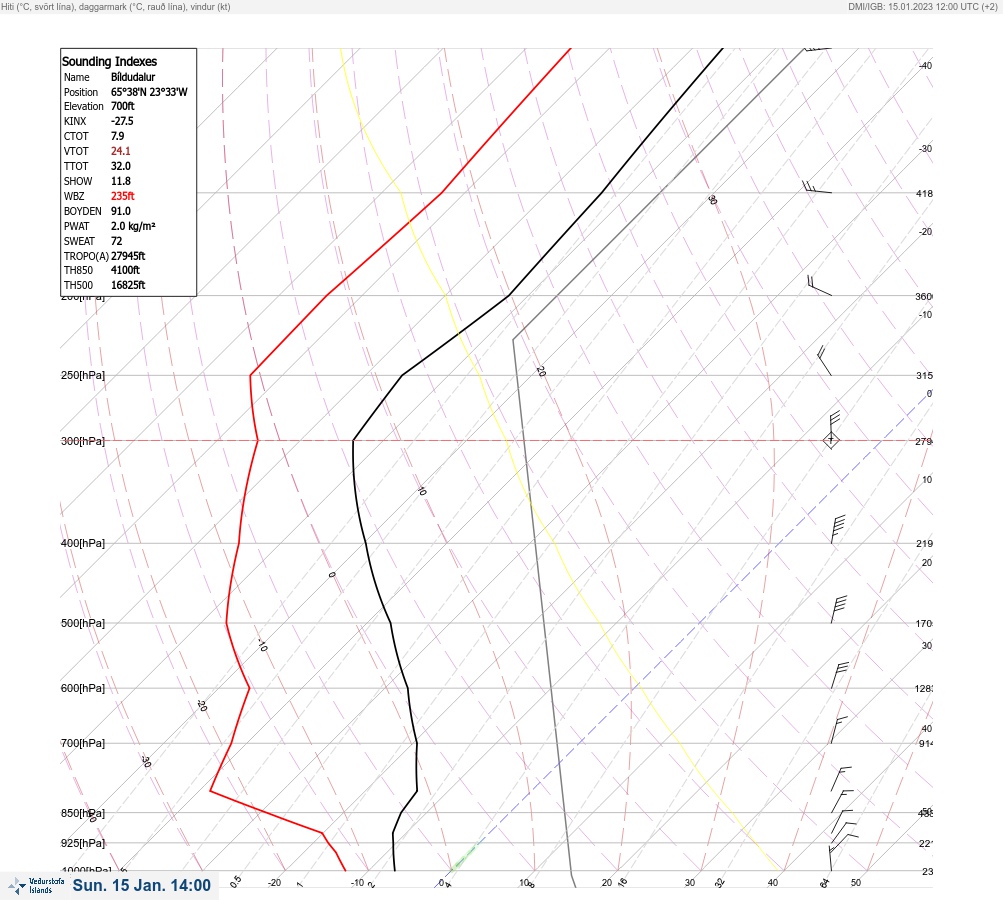
Task: Click the '600[hPa]' pressure label
Action: [83, 688]
